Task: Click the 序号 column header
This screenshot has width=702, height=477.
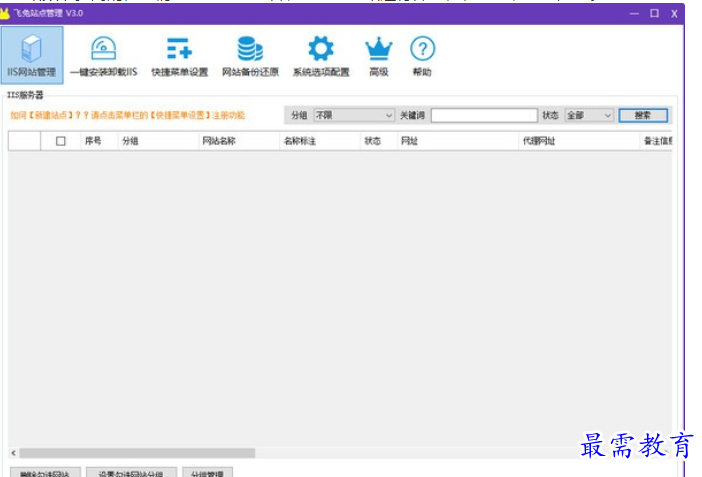Action: coord(93,141)
